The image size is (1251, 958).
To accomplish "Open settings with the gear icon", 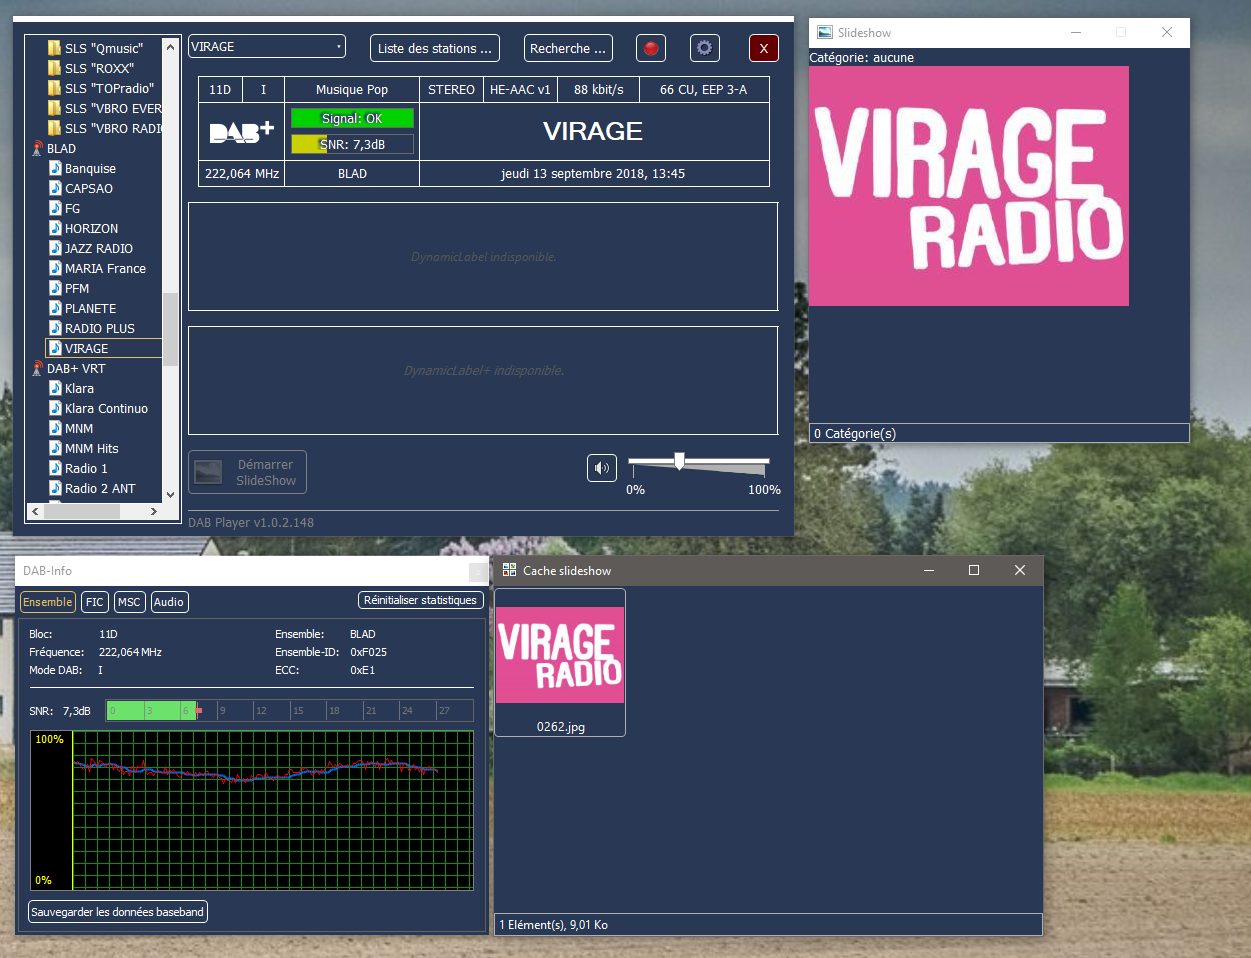I will (705, 48).
